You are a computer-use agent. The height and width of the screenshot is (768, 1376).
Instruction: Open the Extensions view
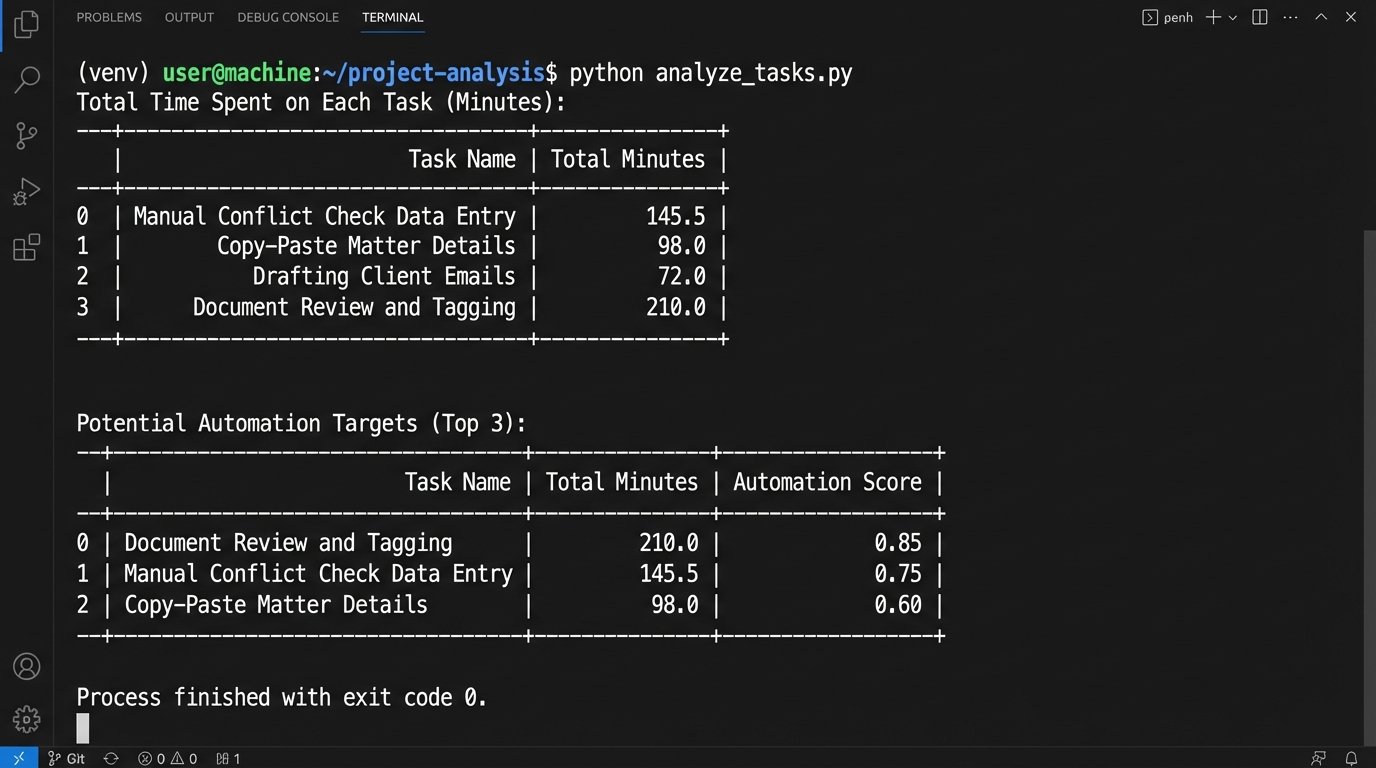click(26, 247)
